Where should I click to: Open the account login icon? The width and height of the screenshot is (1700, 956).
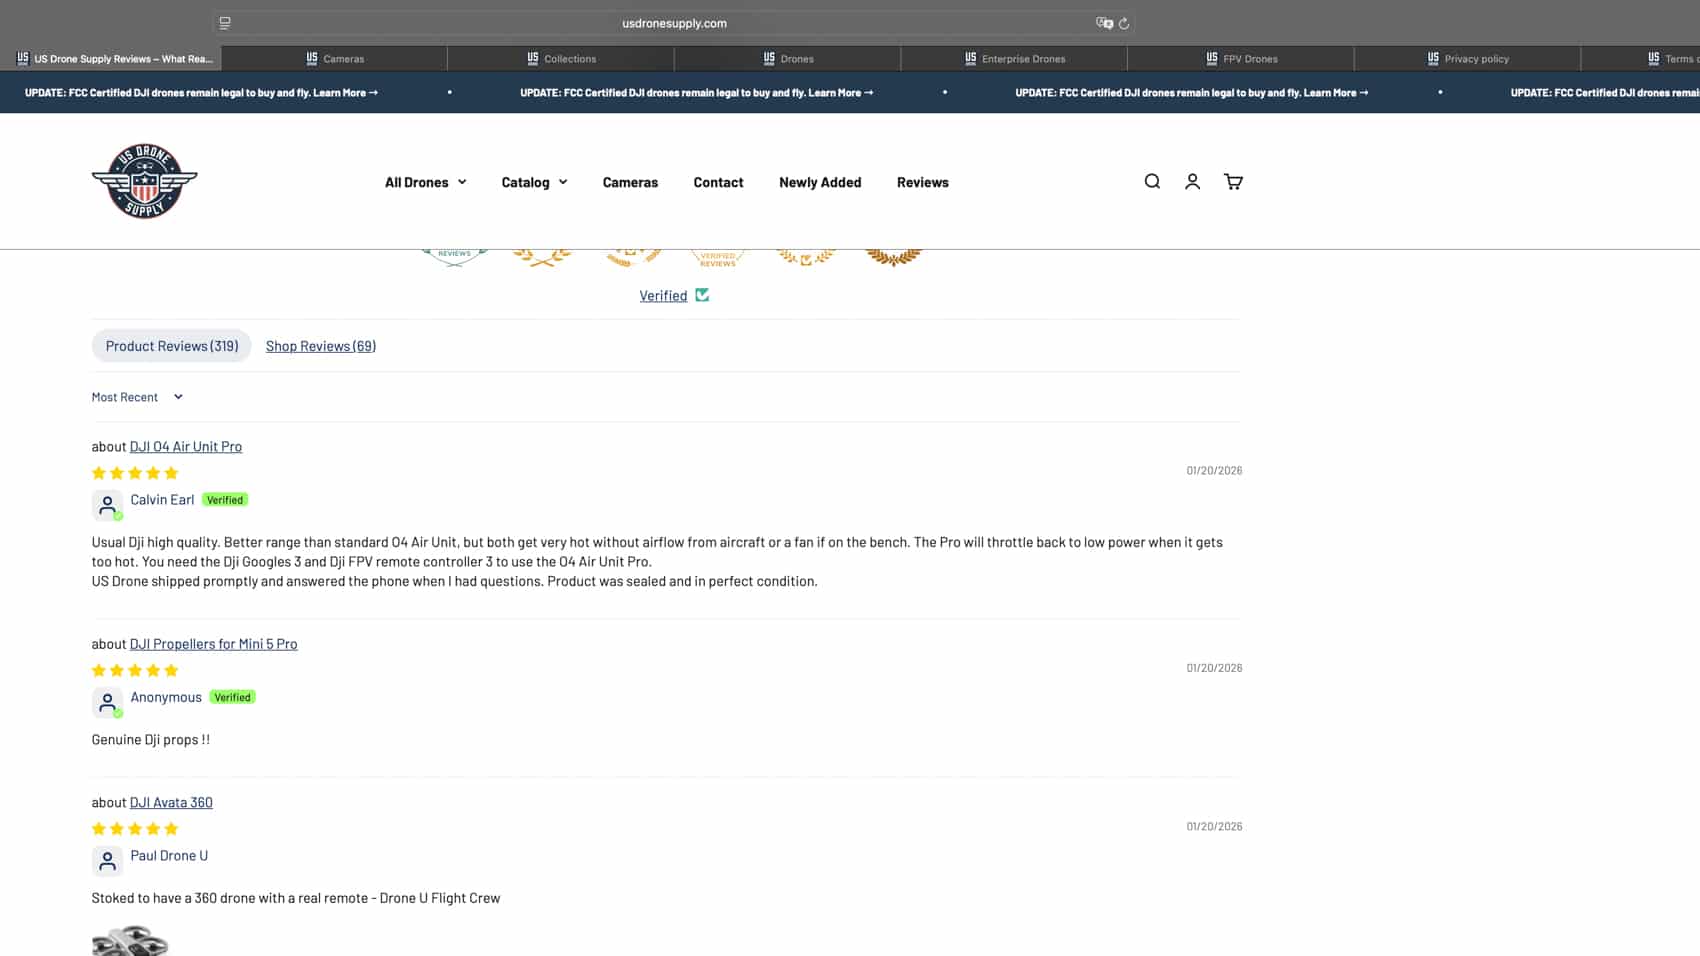[1192, 181]
